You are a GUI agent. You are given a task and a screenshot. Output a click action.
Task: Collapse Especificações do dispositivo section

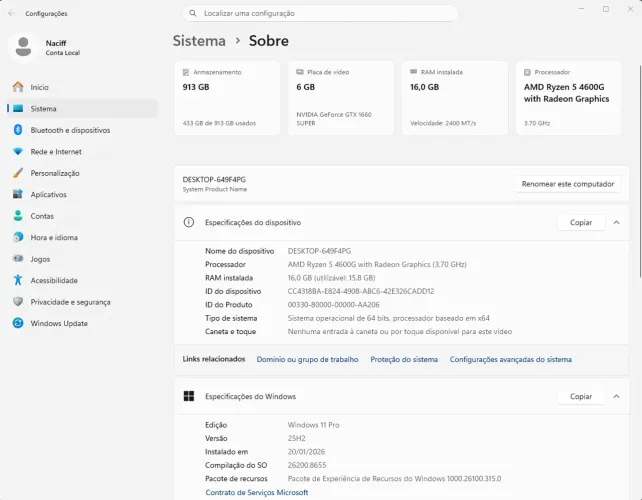(x=616, y=222)
